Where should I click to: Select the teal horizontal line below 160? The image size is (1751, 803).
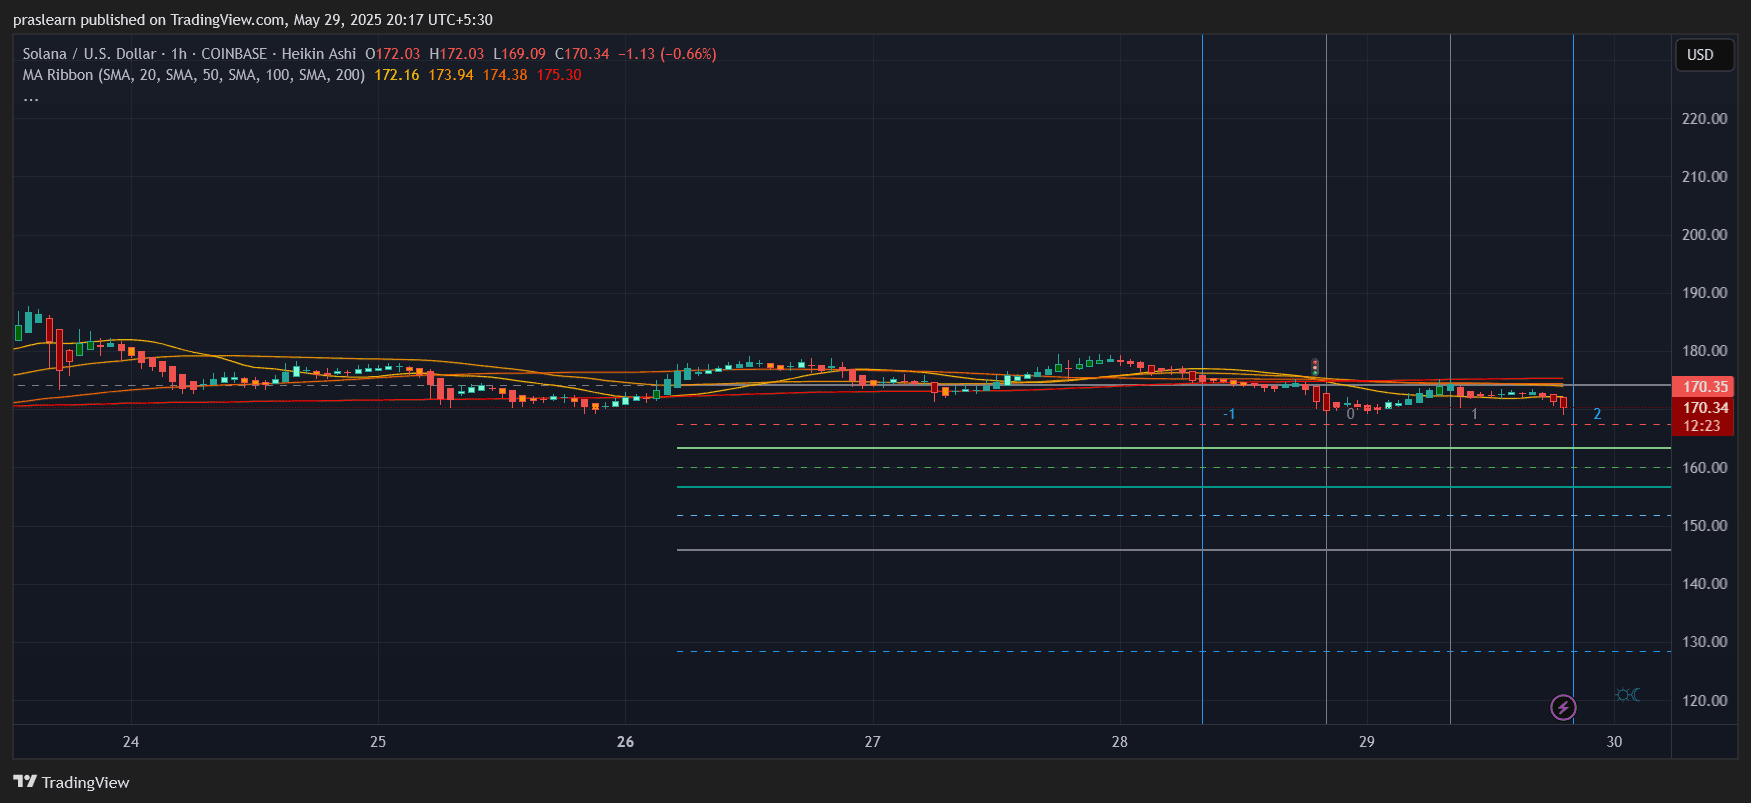click(x=1000, y=487)
